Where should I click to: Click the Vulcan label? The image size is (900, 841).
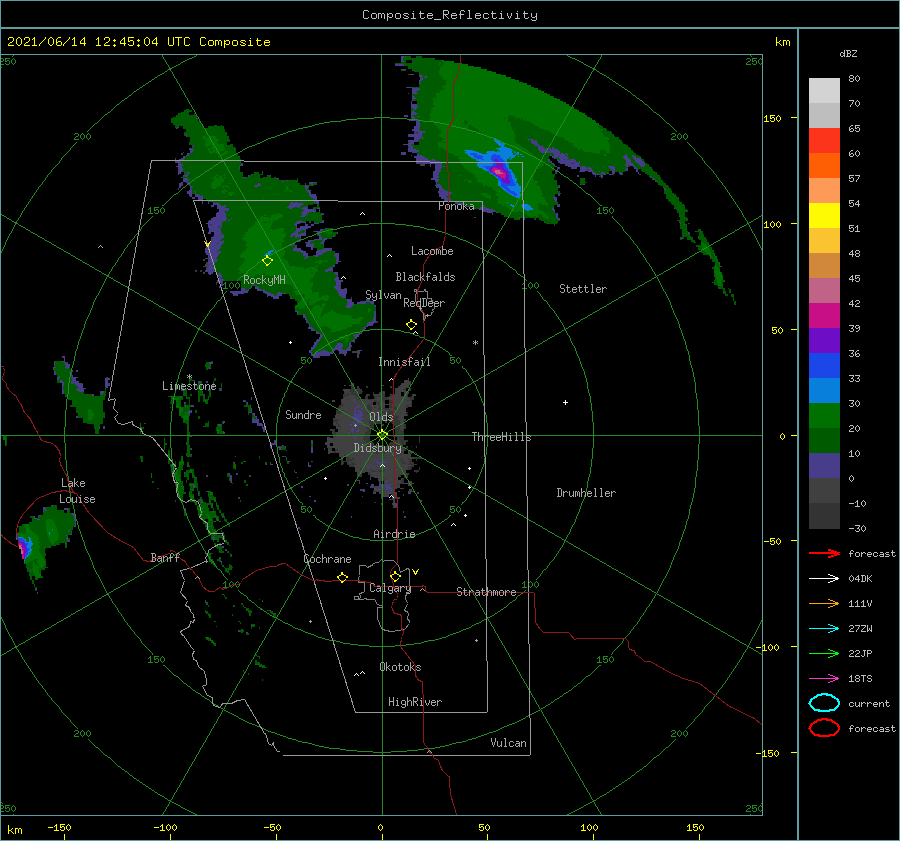click(x=508, y=743)
